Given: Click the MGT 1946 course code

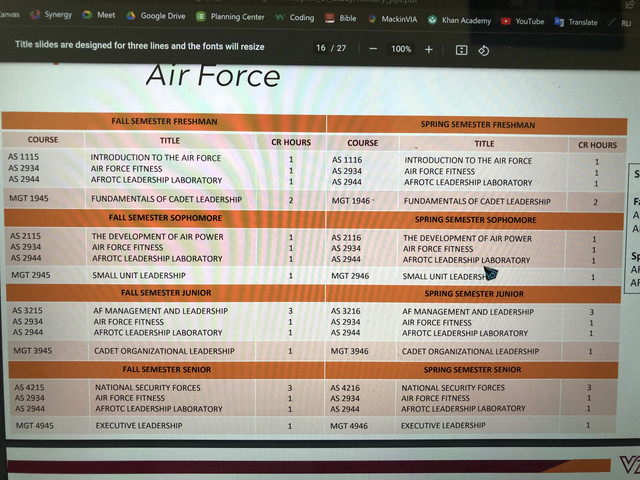Looking at the screenshot, I should 351,201.
